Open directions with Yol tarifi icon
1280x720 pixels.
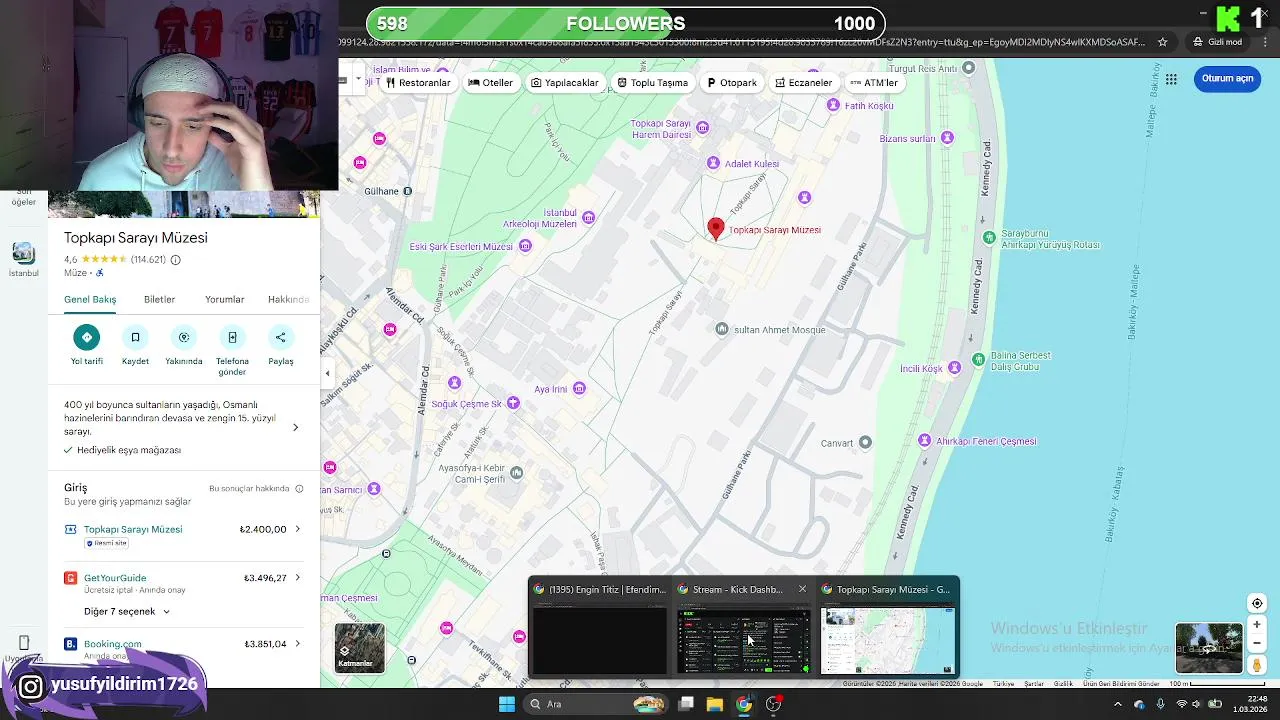87,337
